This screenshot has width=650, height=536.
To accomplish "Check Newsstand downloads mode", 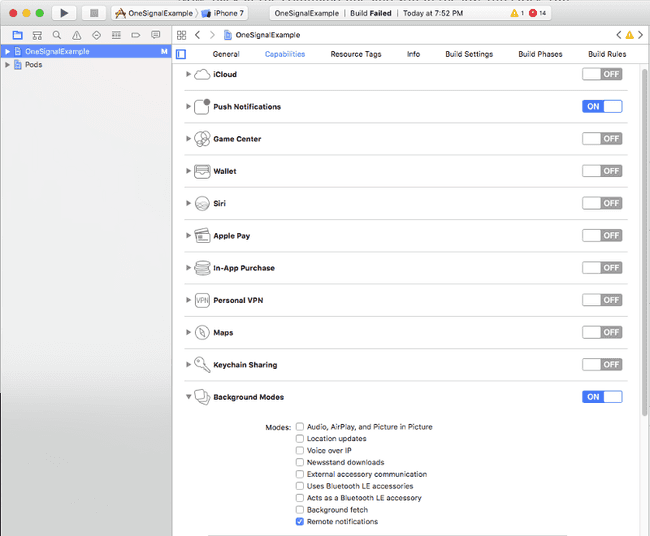I will (300, 462).
